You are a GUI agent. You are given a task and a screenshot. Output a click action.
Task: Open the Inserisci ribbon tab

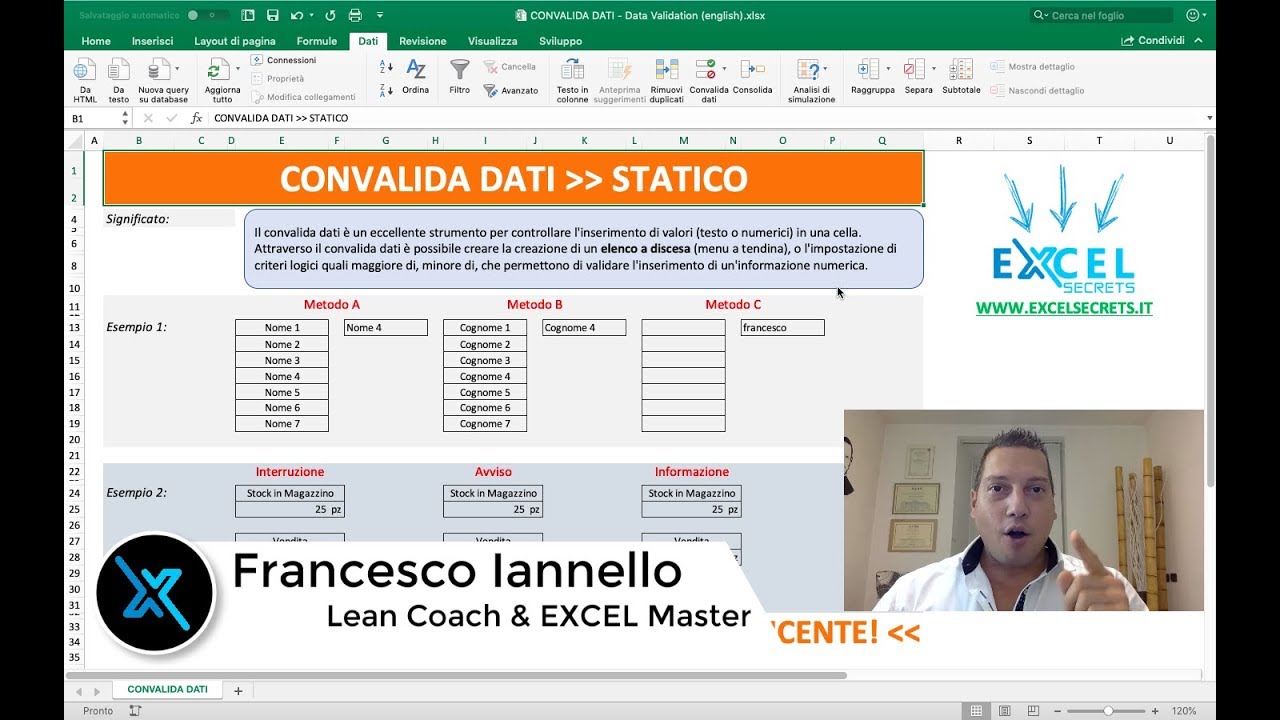pos(152,41)
